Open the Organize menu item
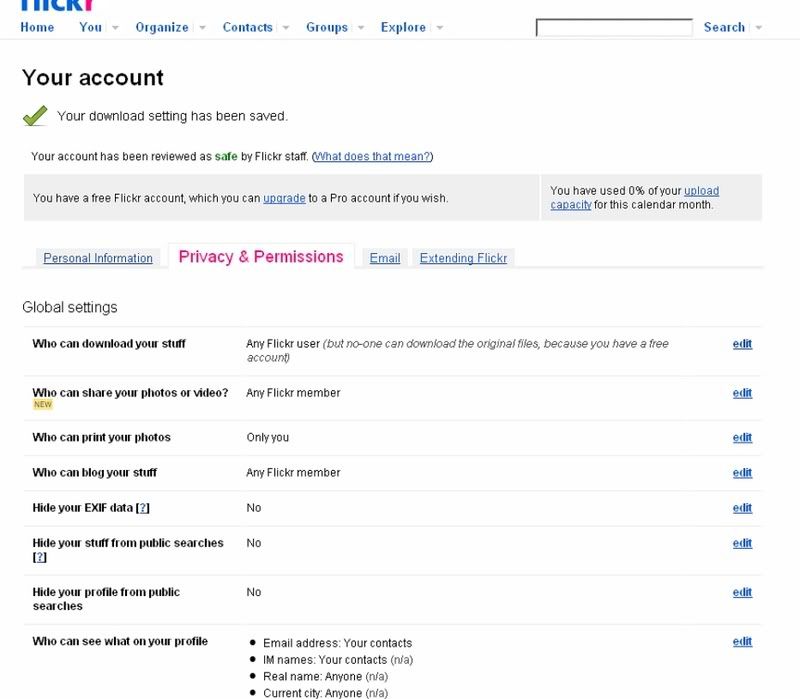Viewport: 800px width, 699px height. coord(162,27)
